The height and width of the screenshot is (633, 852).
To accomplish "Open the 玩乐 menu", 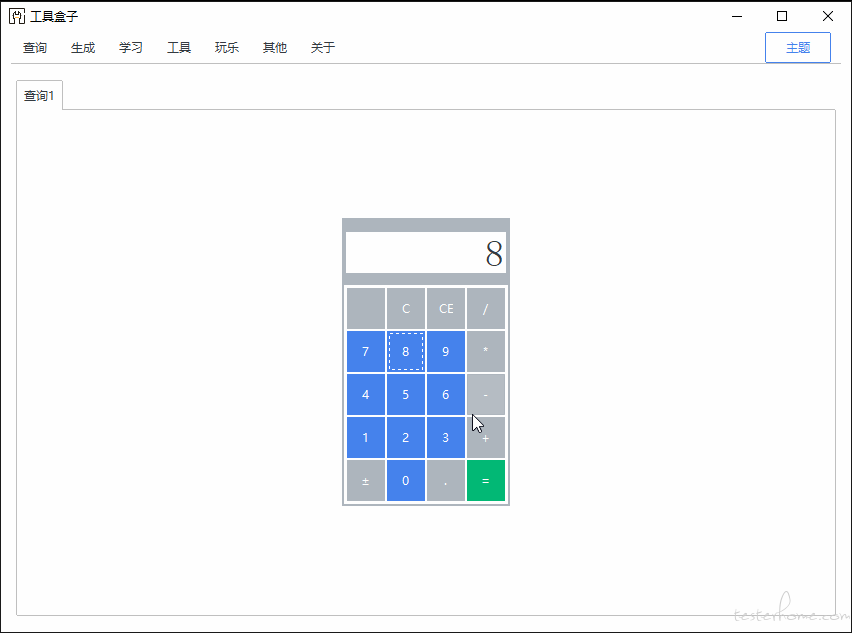I will 227,48.
